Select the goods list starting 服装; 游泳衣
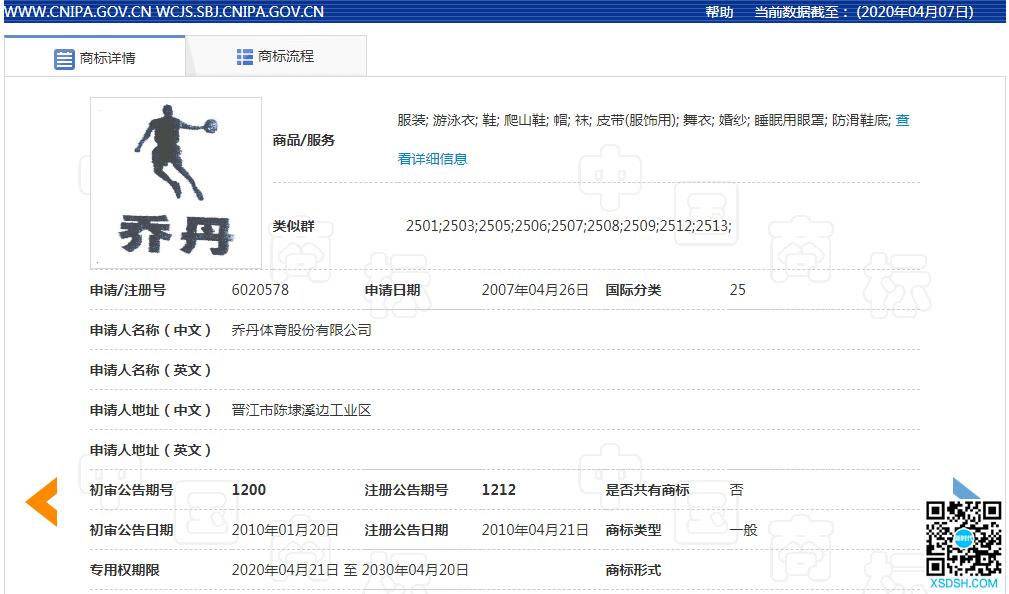 (x=644, y=120)
